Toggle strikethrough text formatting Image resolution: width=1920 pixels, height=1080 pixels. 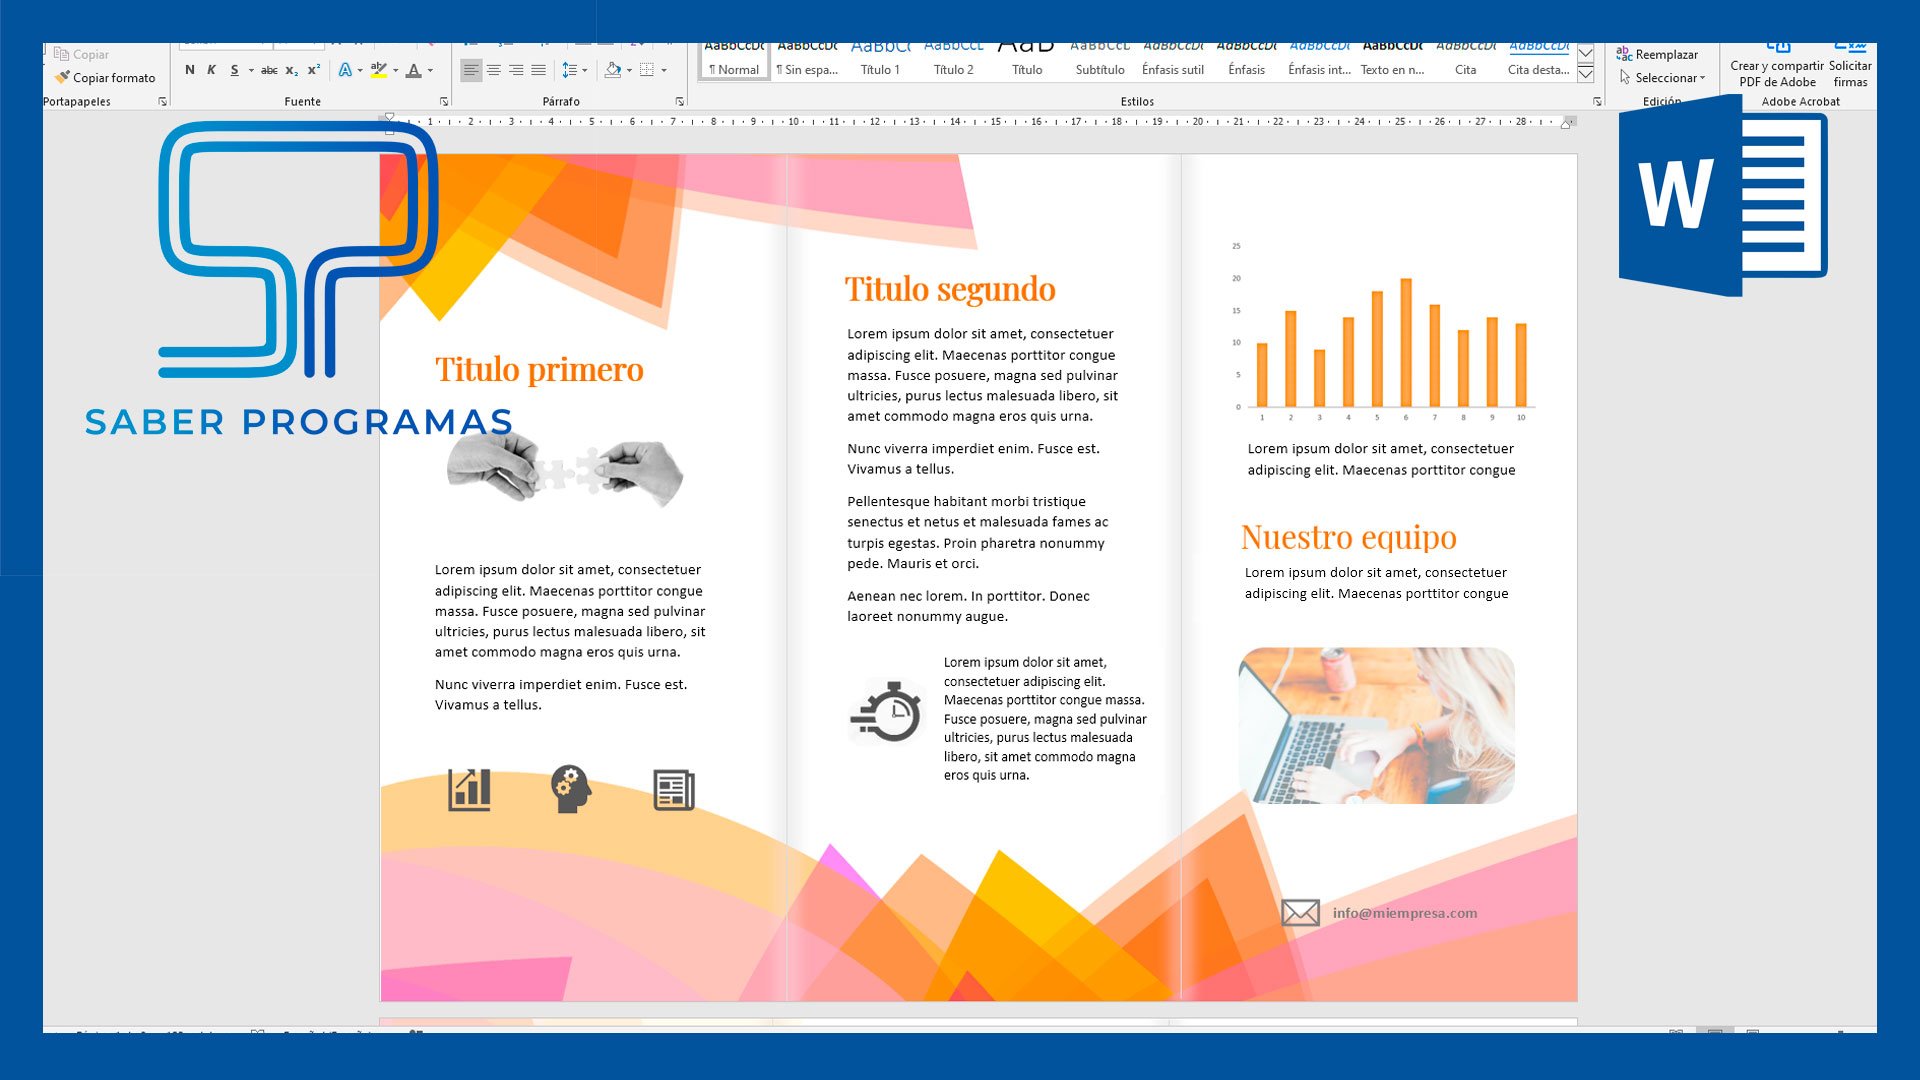[269, 70]
